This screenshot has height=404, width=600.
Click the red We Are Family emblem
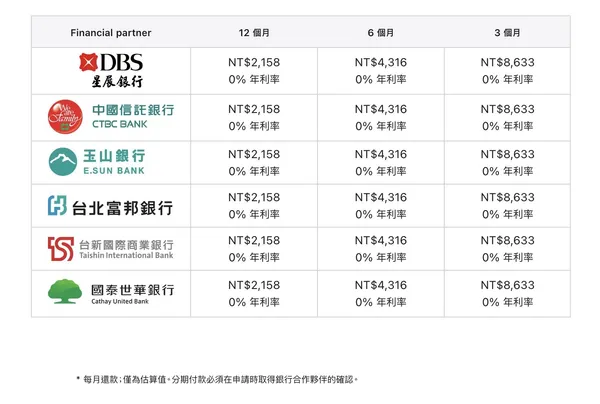[x=66, y=115]
